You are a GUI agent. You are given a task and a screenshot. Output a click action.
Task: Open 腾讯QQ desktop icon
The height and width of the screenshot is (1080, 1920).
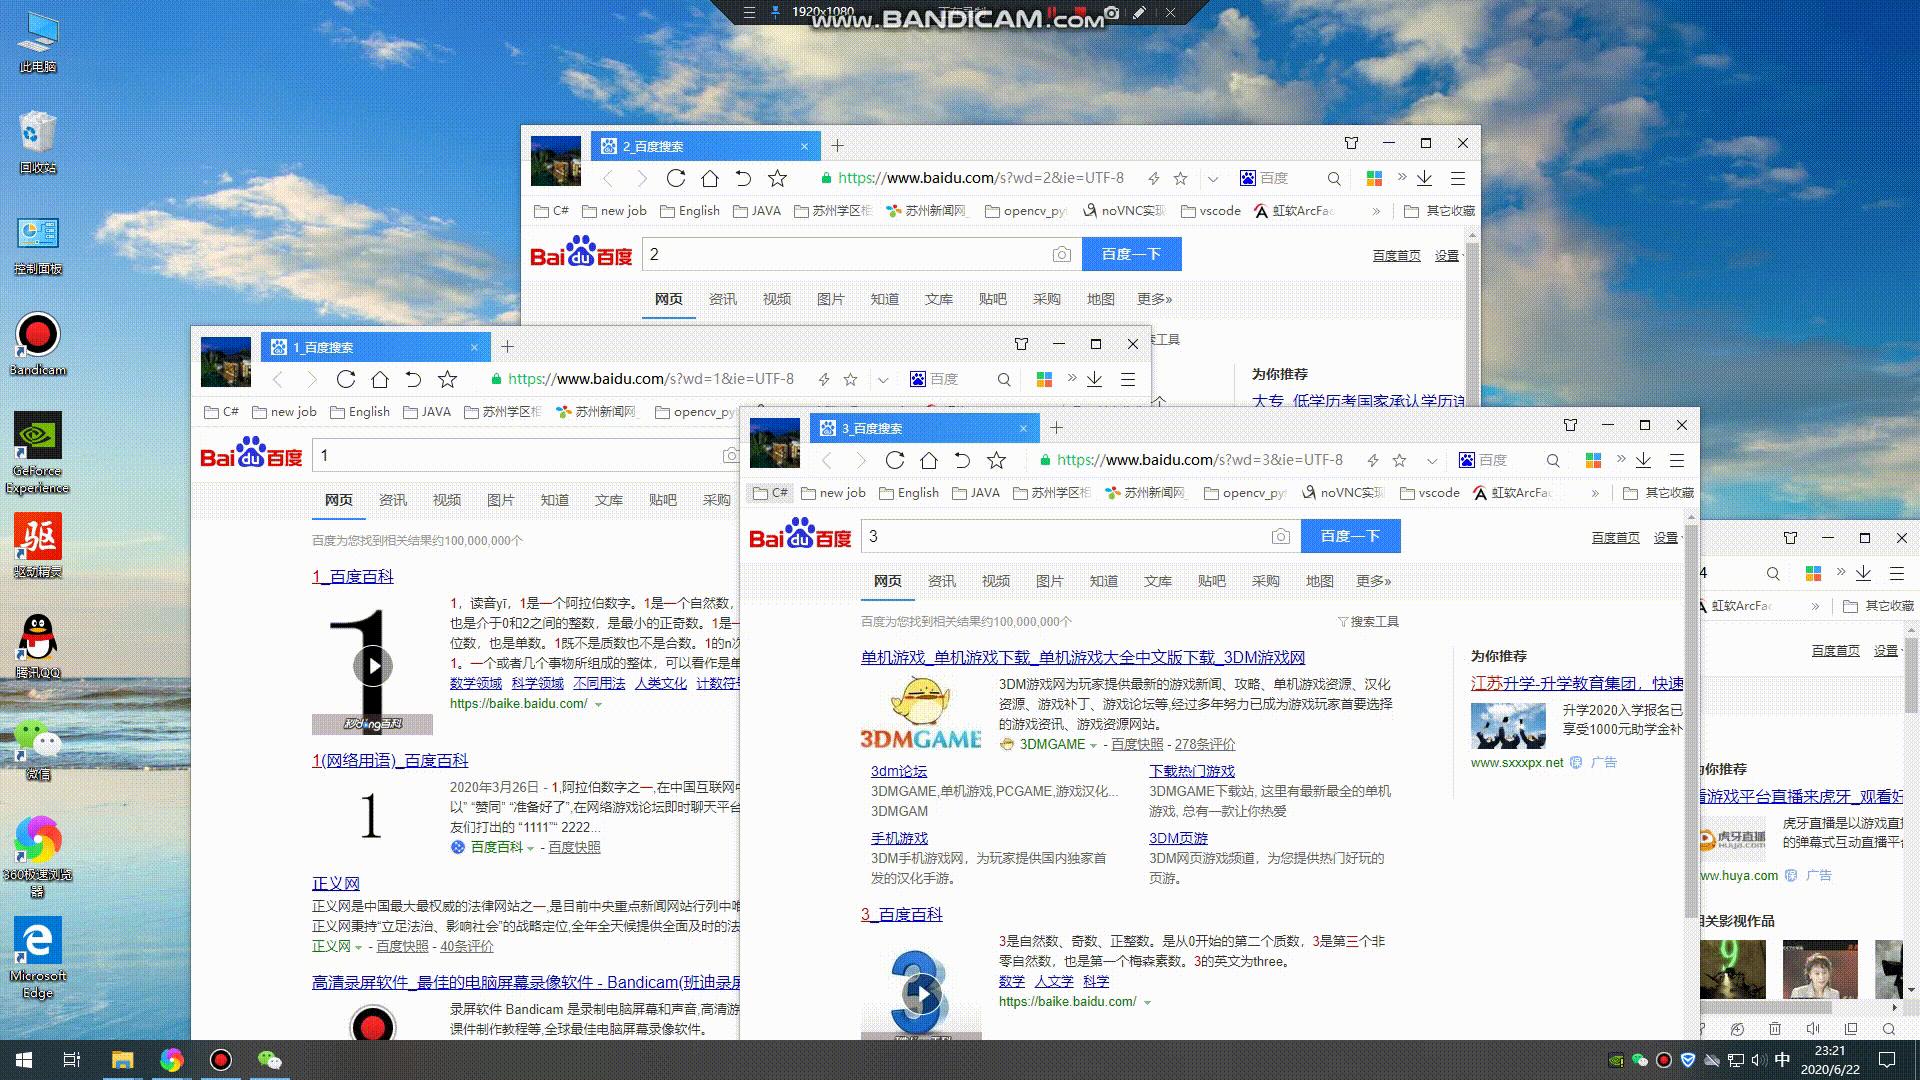(x=38, y=646)
